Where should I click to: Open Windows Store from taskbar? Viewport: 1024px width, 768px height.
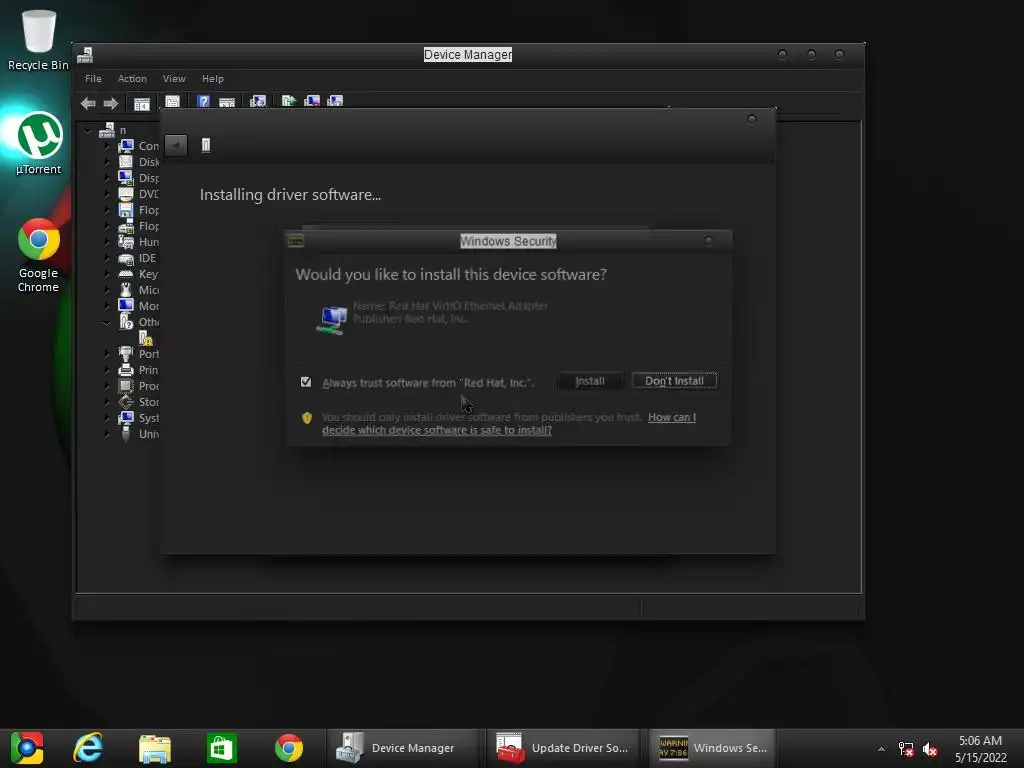point(221,748)
